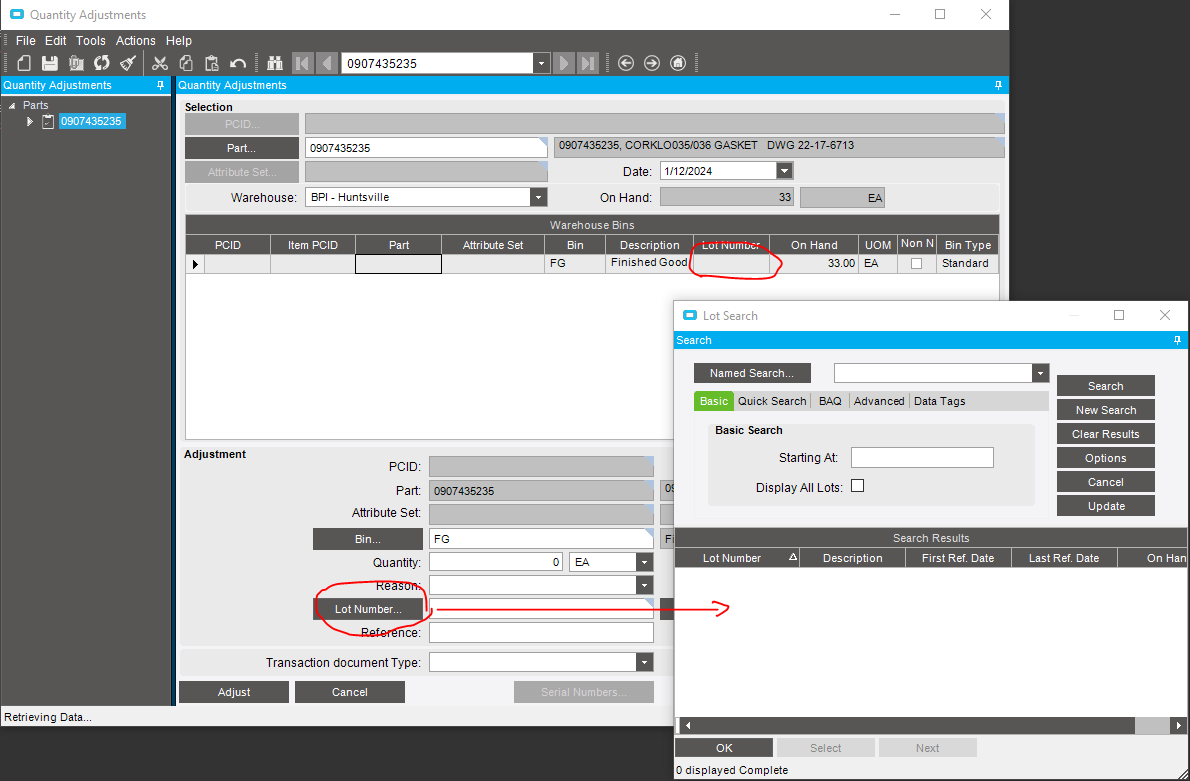Click the Lot Number... button
Viewport: 1190px width, 781px height.
368,609
